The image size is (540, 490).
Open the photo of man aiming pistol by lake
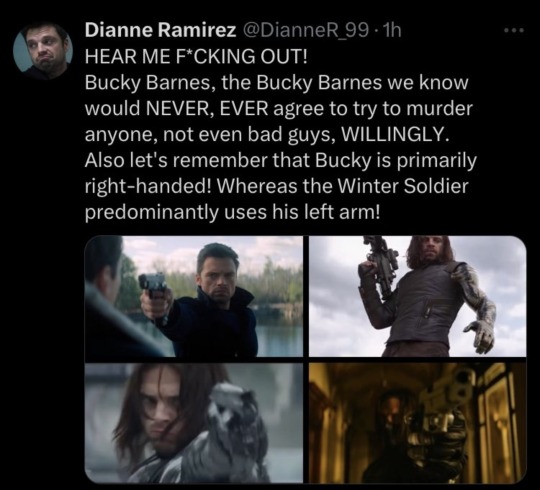194,296
